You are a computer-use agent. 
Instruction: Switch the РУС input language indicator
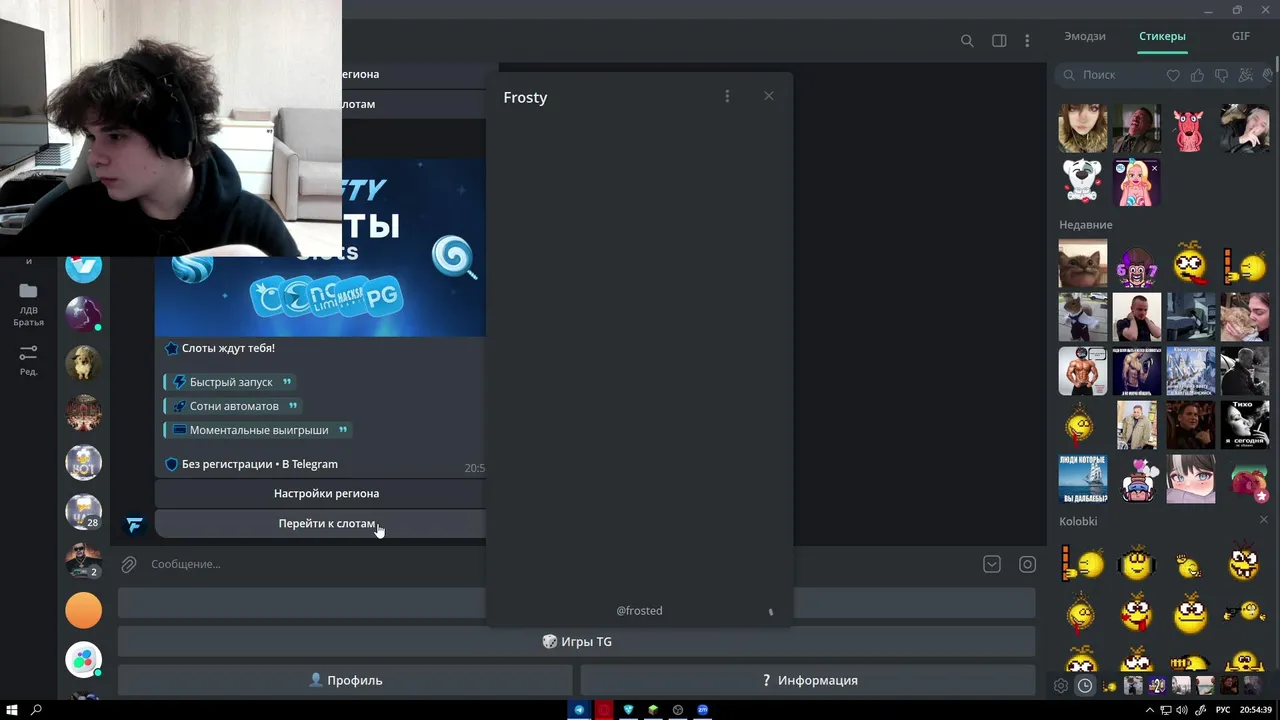[x=1223, y=710]
